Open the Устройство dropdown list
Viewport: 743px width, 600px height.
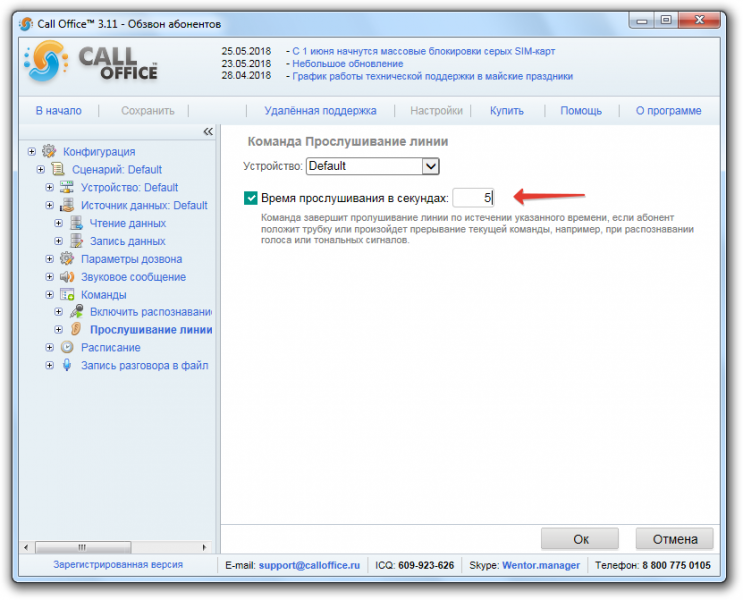tap(430, 166)
